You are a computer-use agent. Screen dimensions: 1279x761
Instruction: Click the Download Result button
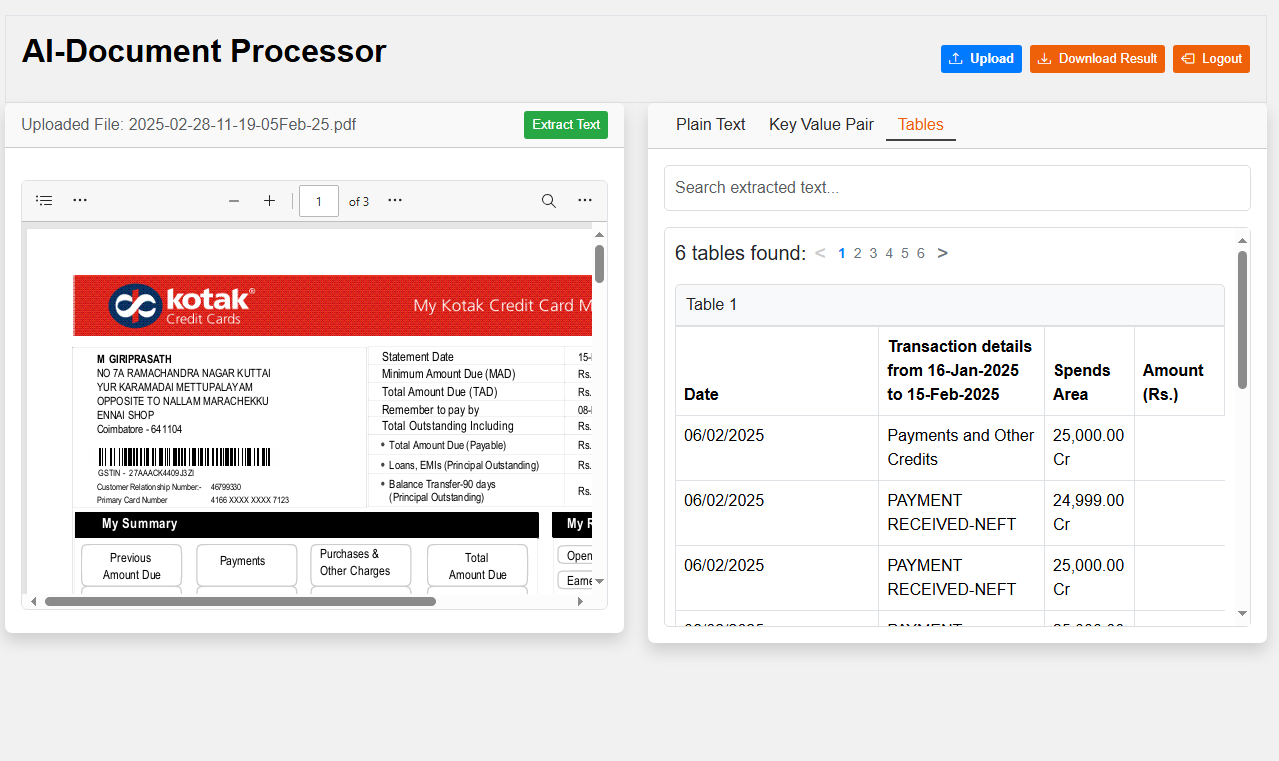tap(1097, 59)
